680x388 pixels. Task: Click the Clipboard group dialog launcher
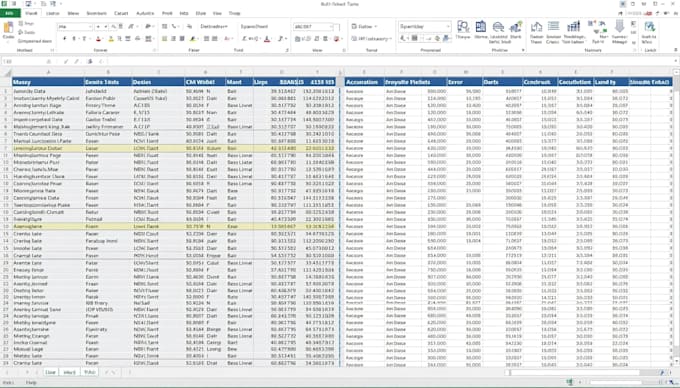point(52,50)
